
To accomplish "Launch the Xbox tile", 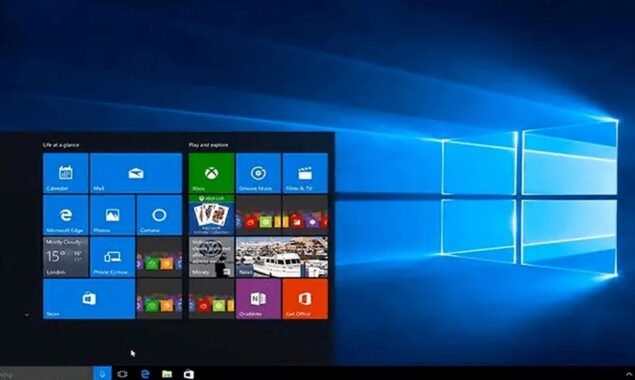I will coord(211,173).
